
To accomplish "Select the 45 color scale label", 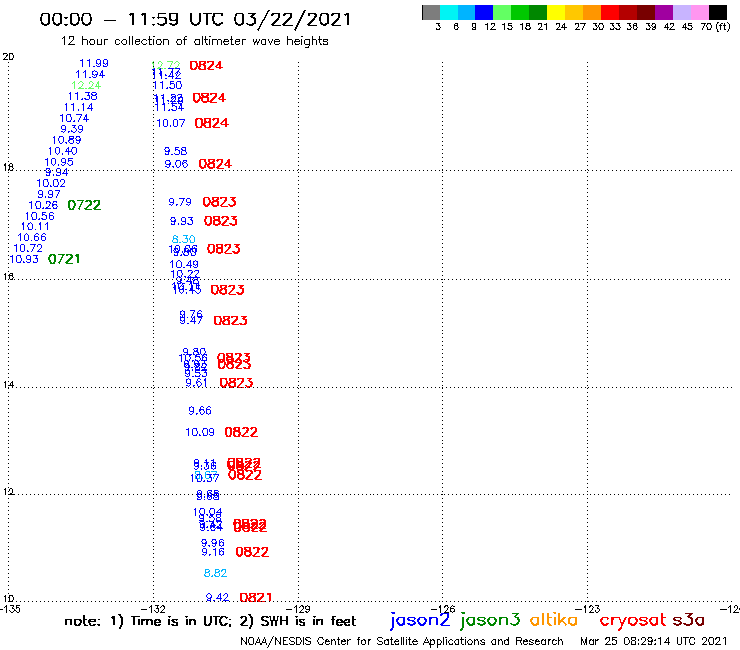I will click(687, 27).
